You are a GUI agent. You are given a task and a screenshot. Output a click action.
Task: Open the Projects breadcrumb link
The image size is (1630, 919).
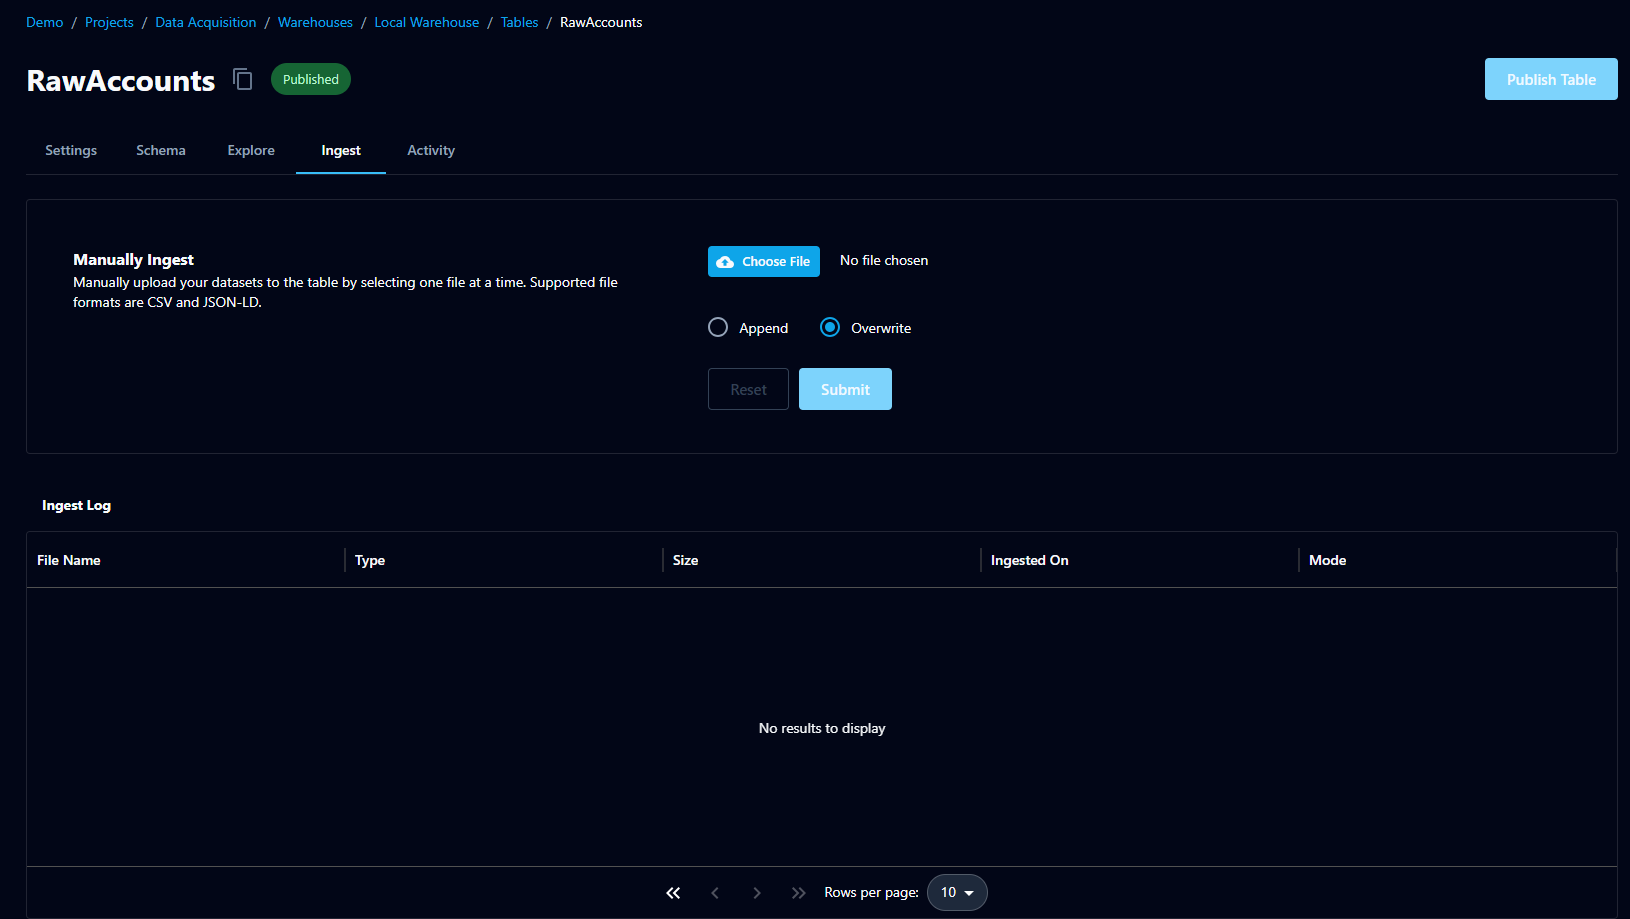tap(109, 22)
